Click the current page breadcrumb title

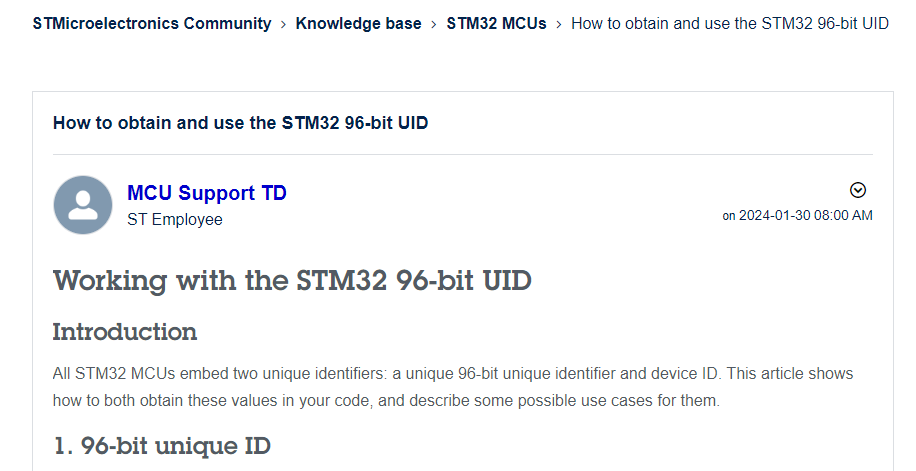[x=729, y=24]
